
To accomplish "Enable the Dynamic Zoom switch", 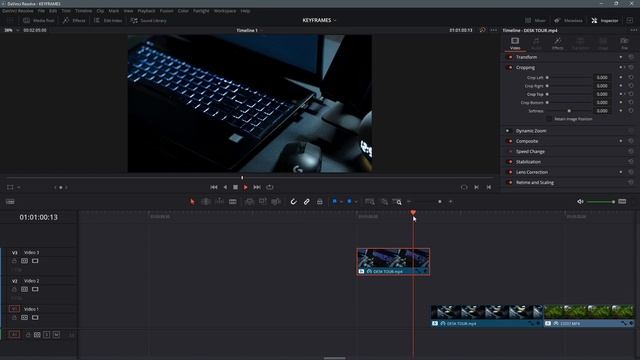I will point(508,131).
